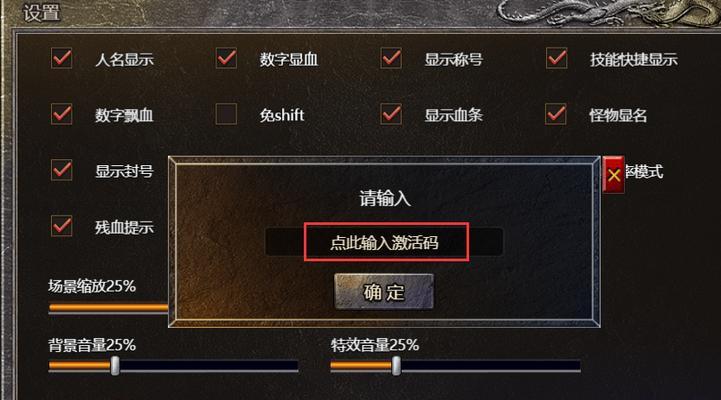Confirm with the 确定 button
Screen dimensions: 721x400
click(384, 291)
